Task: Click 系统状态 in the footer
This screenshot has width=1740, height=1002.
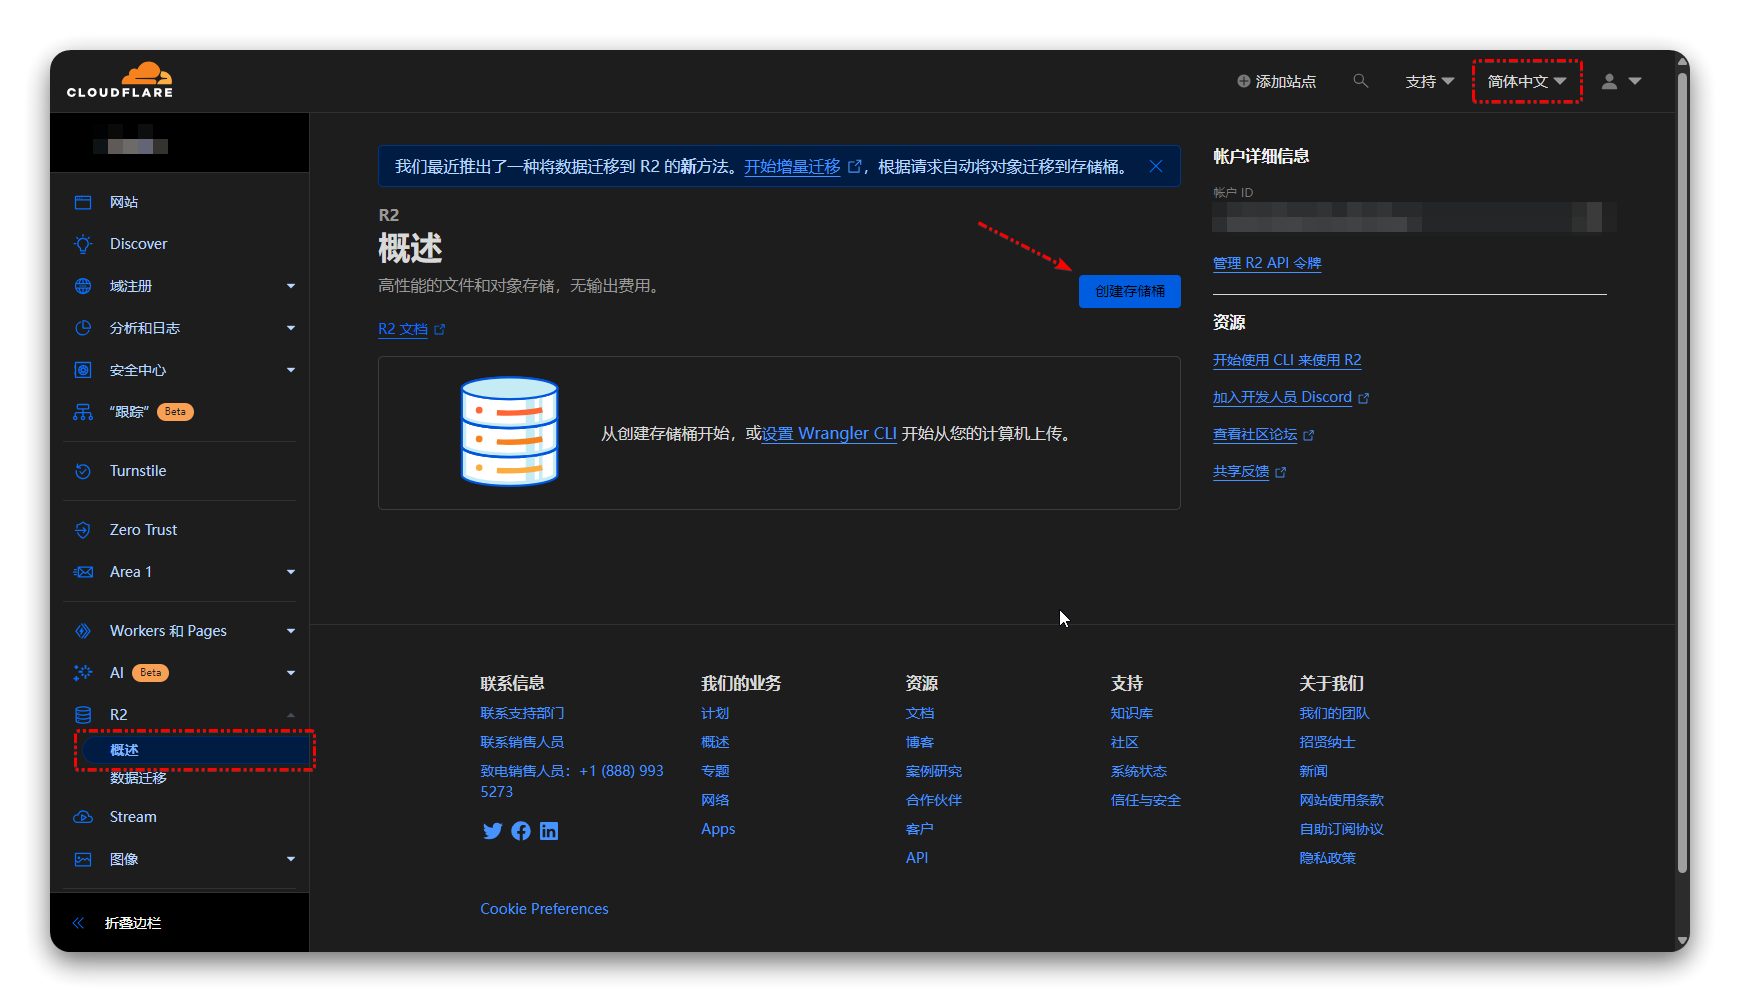Action: click(x=1139, y=771)
